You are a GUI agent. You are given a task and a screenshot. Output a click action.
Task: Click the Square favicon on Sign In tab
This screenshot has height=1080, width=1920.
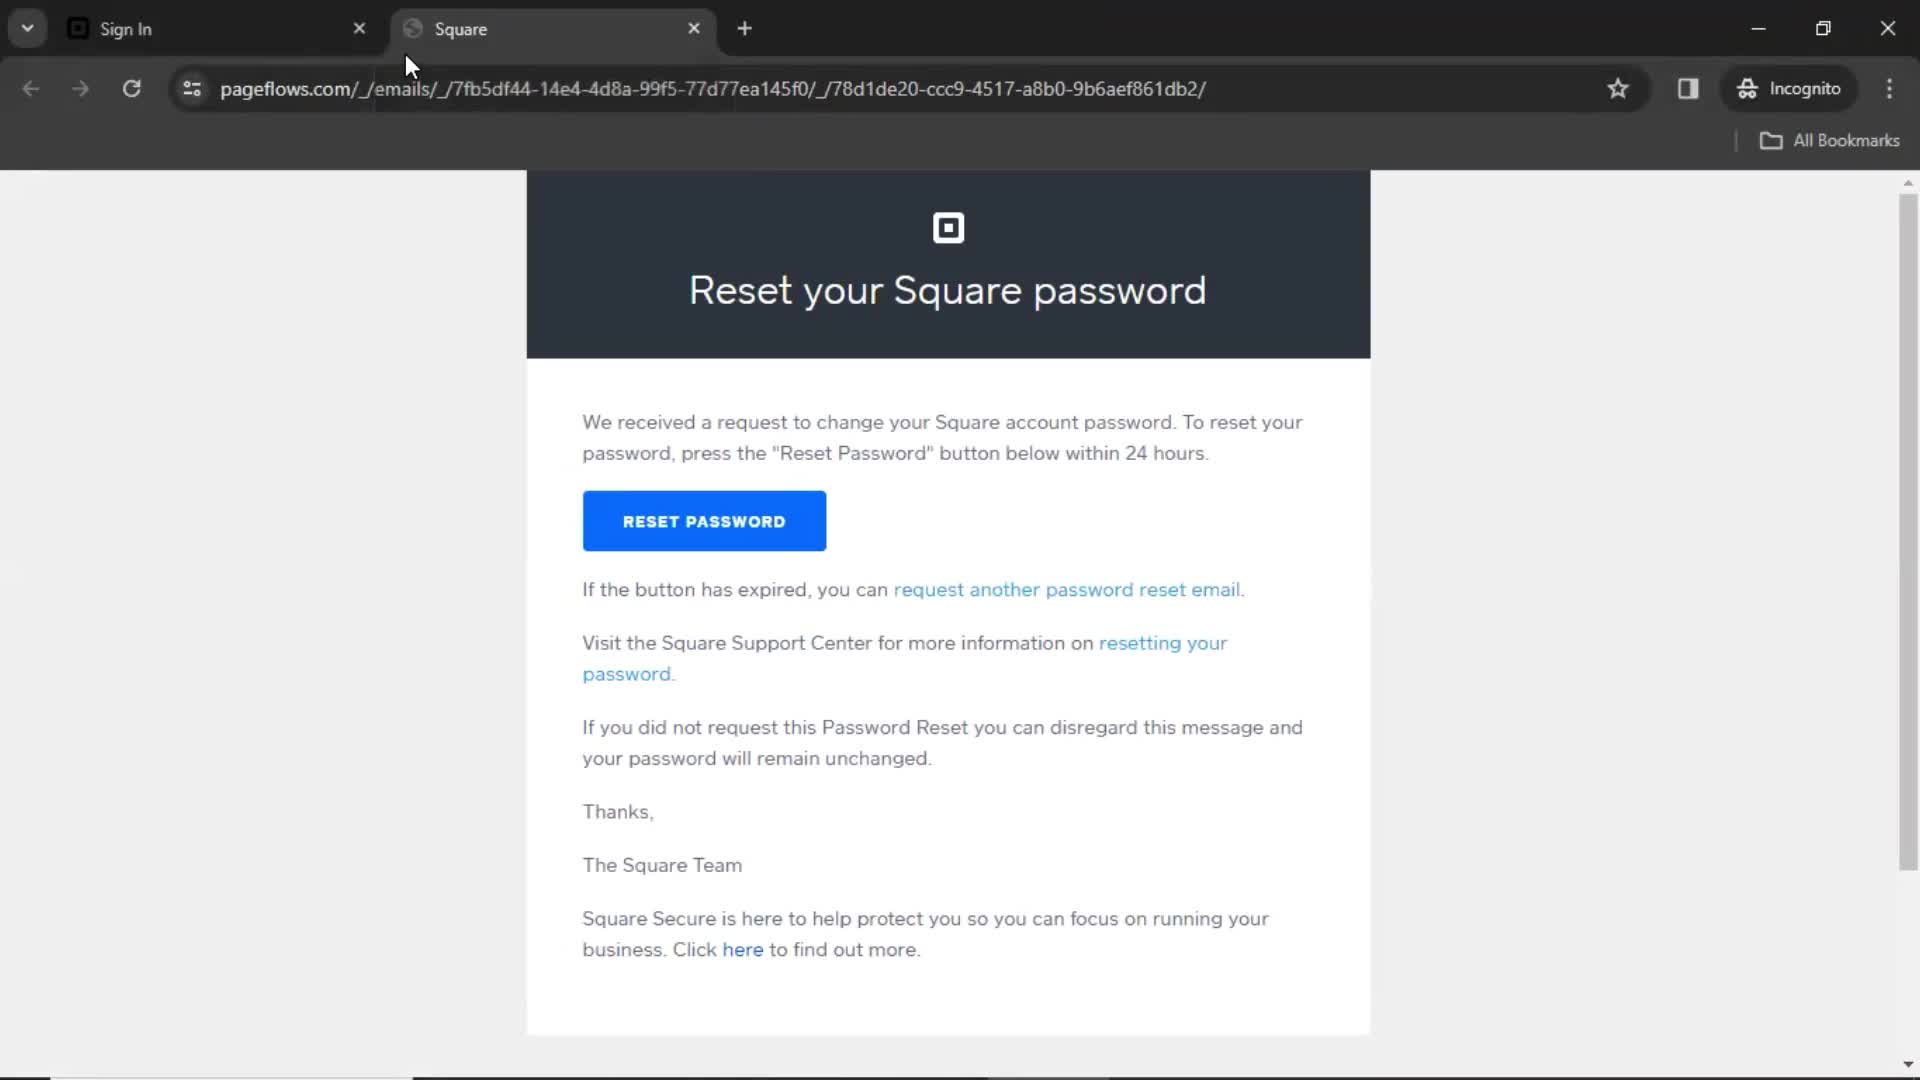pyautogui.click(x=78, y=29)
